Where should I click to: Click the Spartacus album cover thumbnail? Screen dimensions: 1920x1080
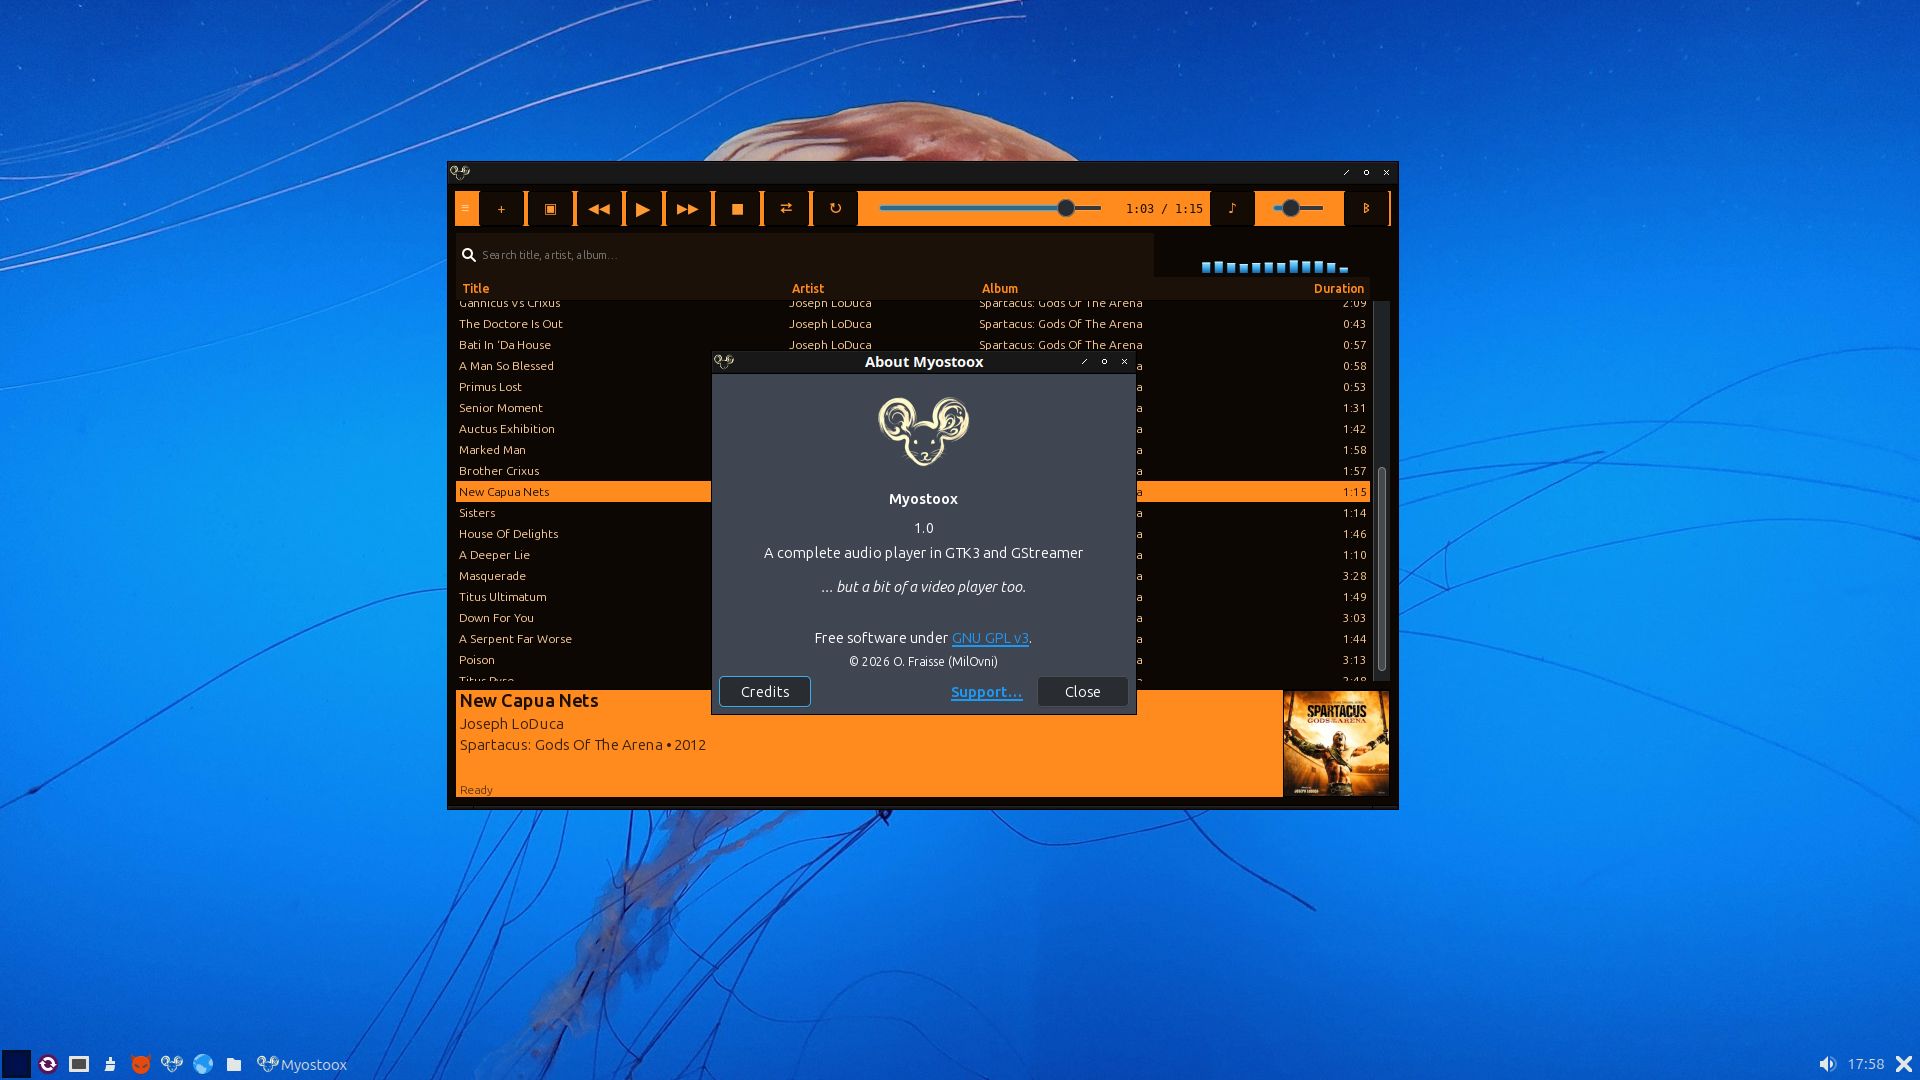(1336, 743)
